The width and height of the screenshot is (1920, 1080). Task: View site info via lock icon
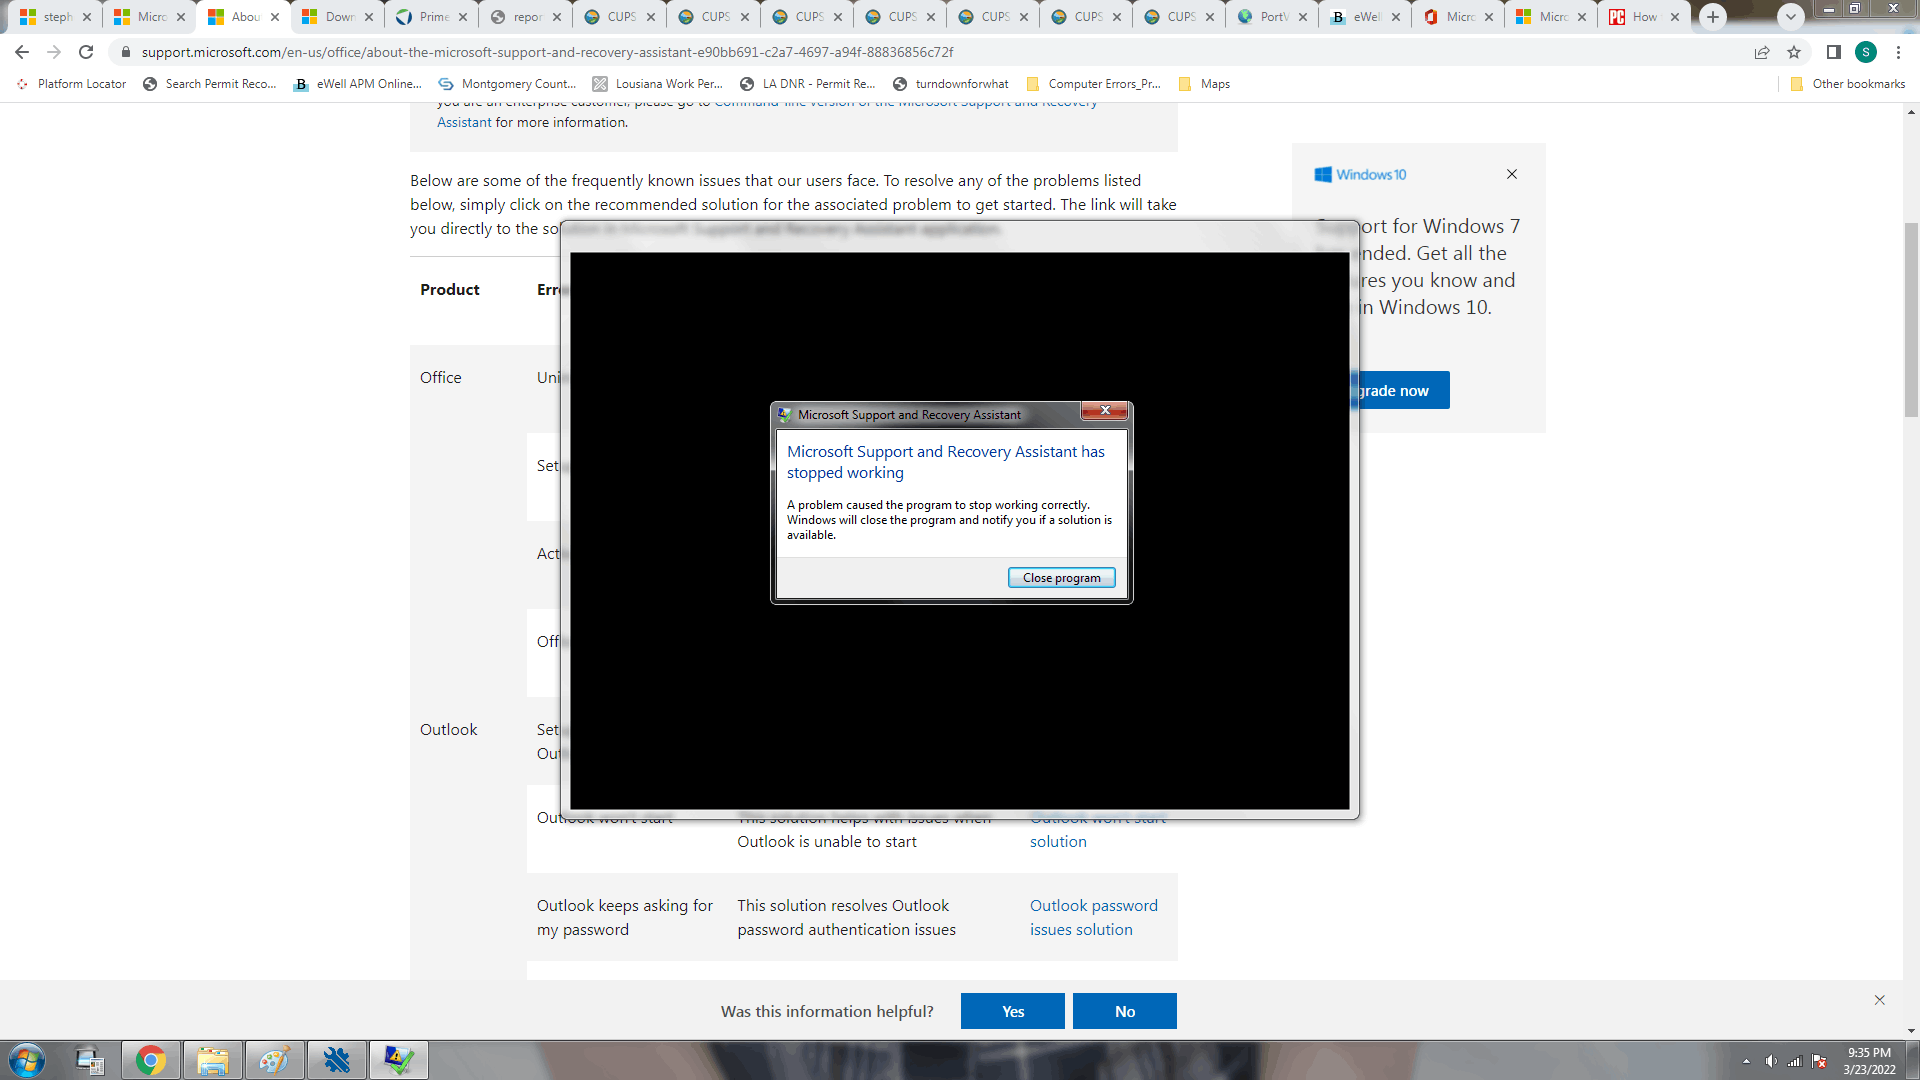pyautogui.click(x=125, y=52)
